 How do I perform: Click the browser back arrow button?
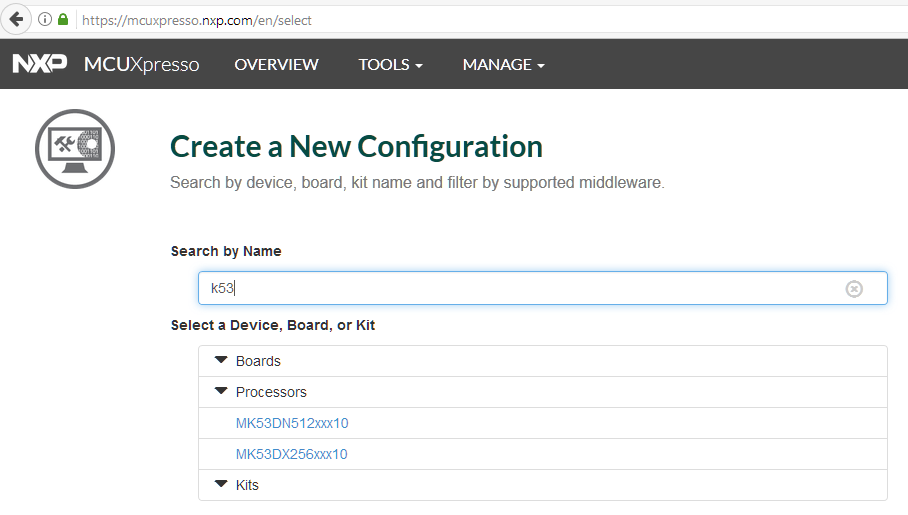point(16,19)
